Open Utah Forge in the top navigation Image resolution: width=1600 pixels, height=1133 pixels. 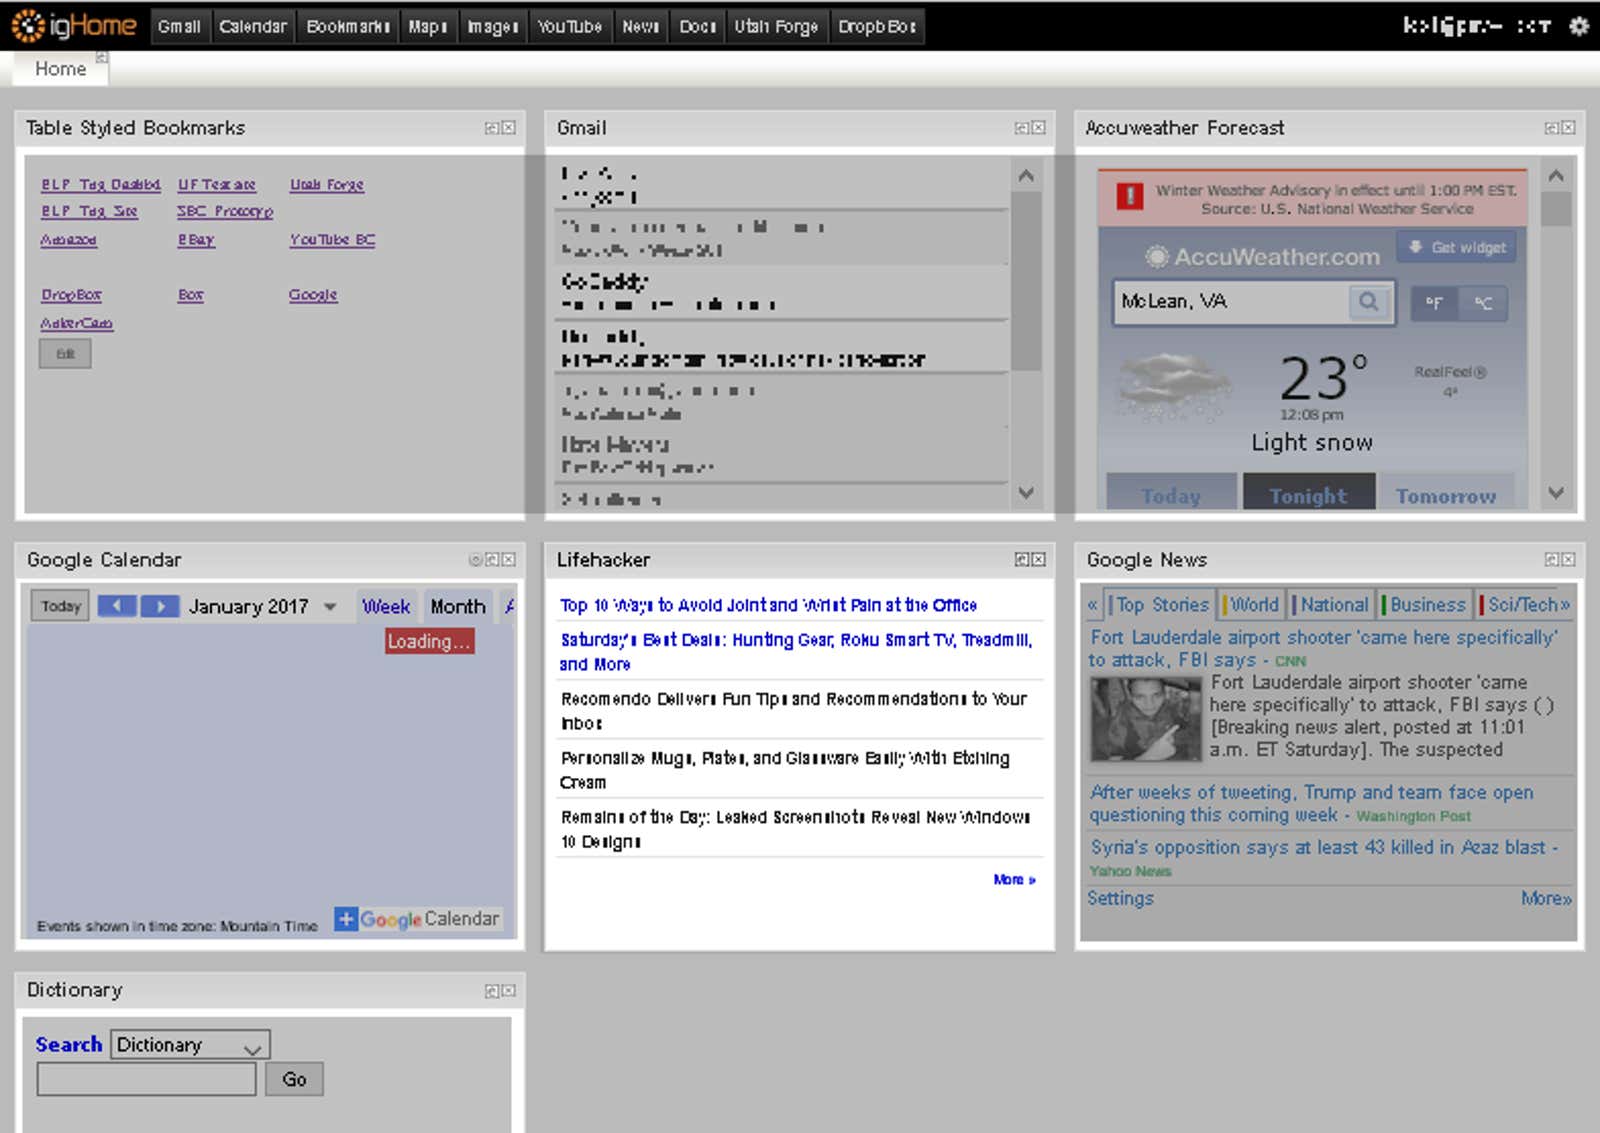point(776,27)
